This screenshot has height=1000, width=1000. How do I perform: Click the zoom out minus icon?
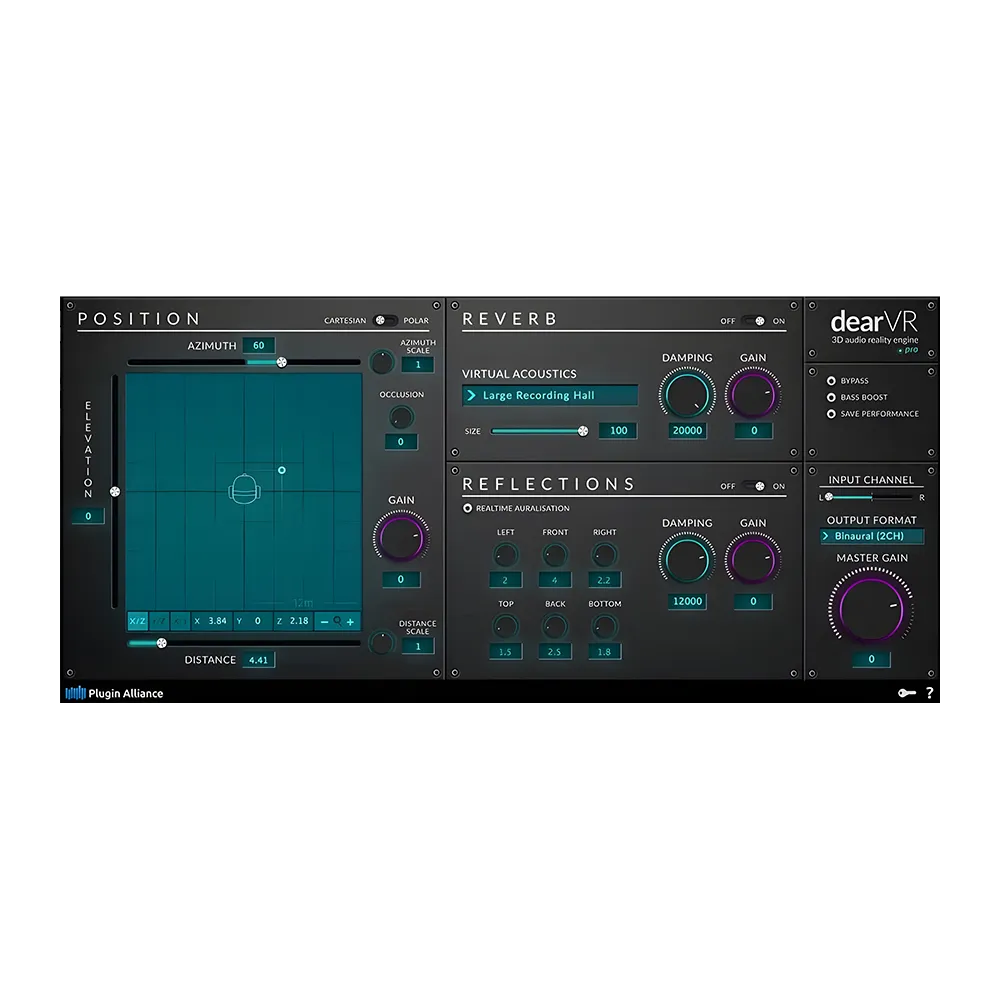point(325,622)
